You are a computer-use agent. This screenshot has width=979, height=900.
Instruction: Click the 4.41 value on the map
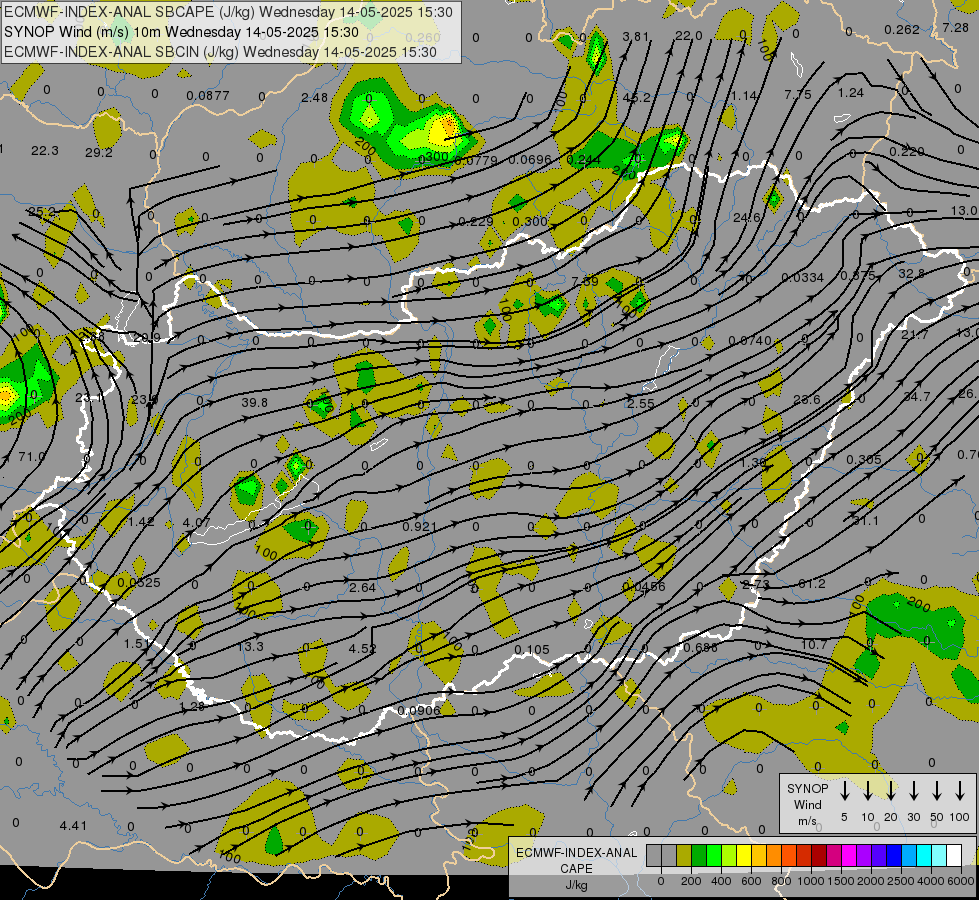point(73,826)
